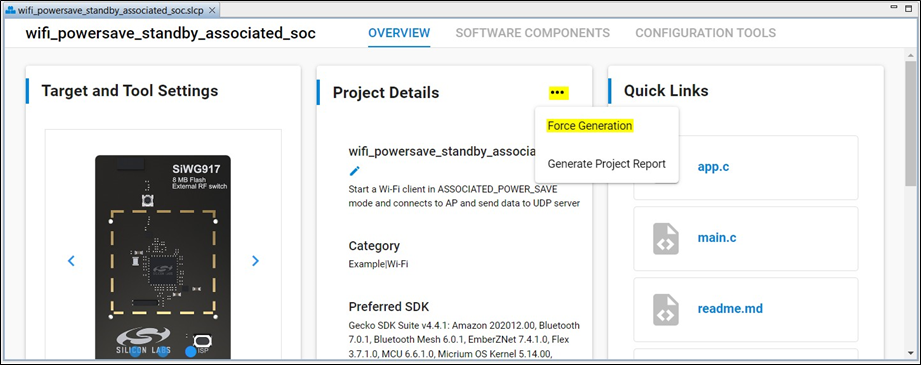The width and height of the screenshot is (921, 365).
Task: Select the Overview tab
Action: click(399, 33)
